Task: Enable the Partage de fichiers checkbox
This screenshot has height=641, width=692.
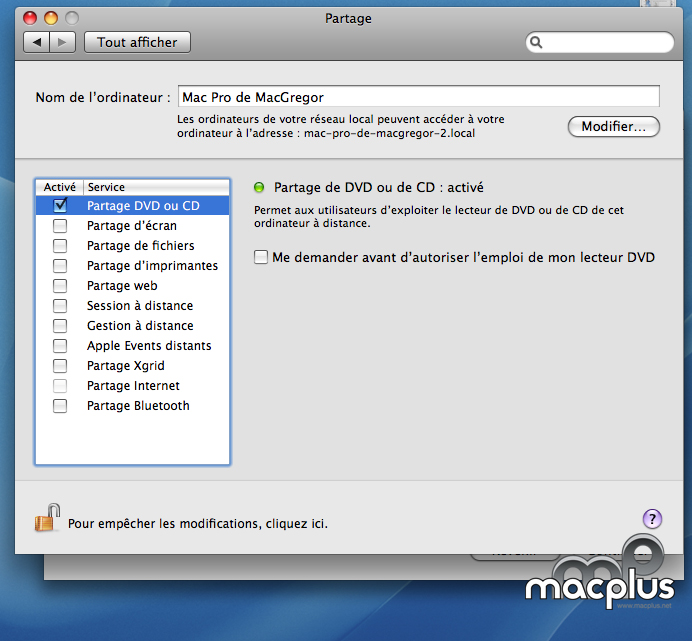Action: click(x=60, y=245)
